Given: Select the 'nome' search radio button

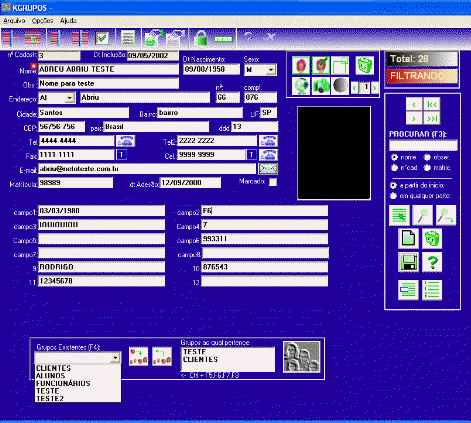Looking at the screenshot, I should pos(394,157).
